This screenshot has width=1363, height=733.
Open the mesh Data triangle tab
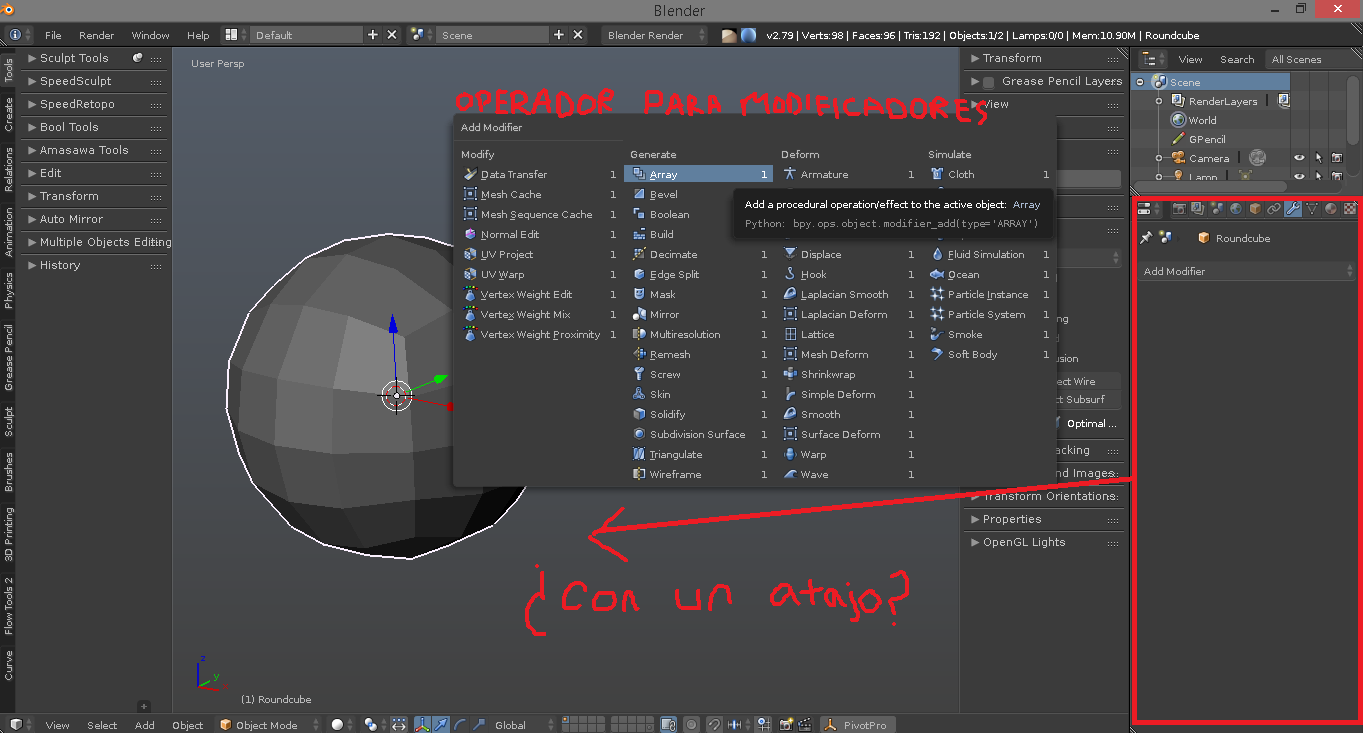click(x=1312, y=209)
